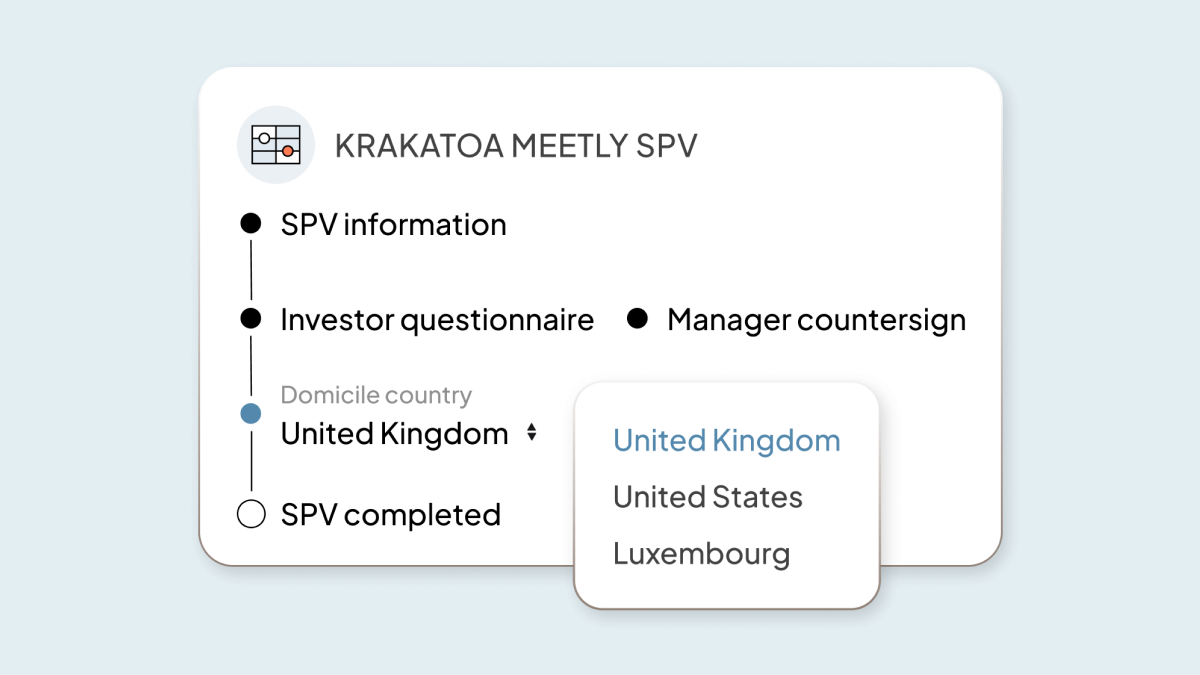Click the up-down sorter arrows beside United Kingdom
The width and height of the screenshot is (1200, 675).
point(530,434)
